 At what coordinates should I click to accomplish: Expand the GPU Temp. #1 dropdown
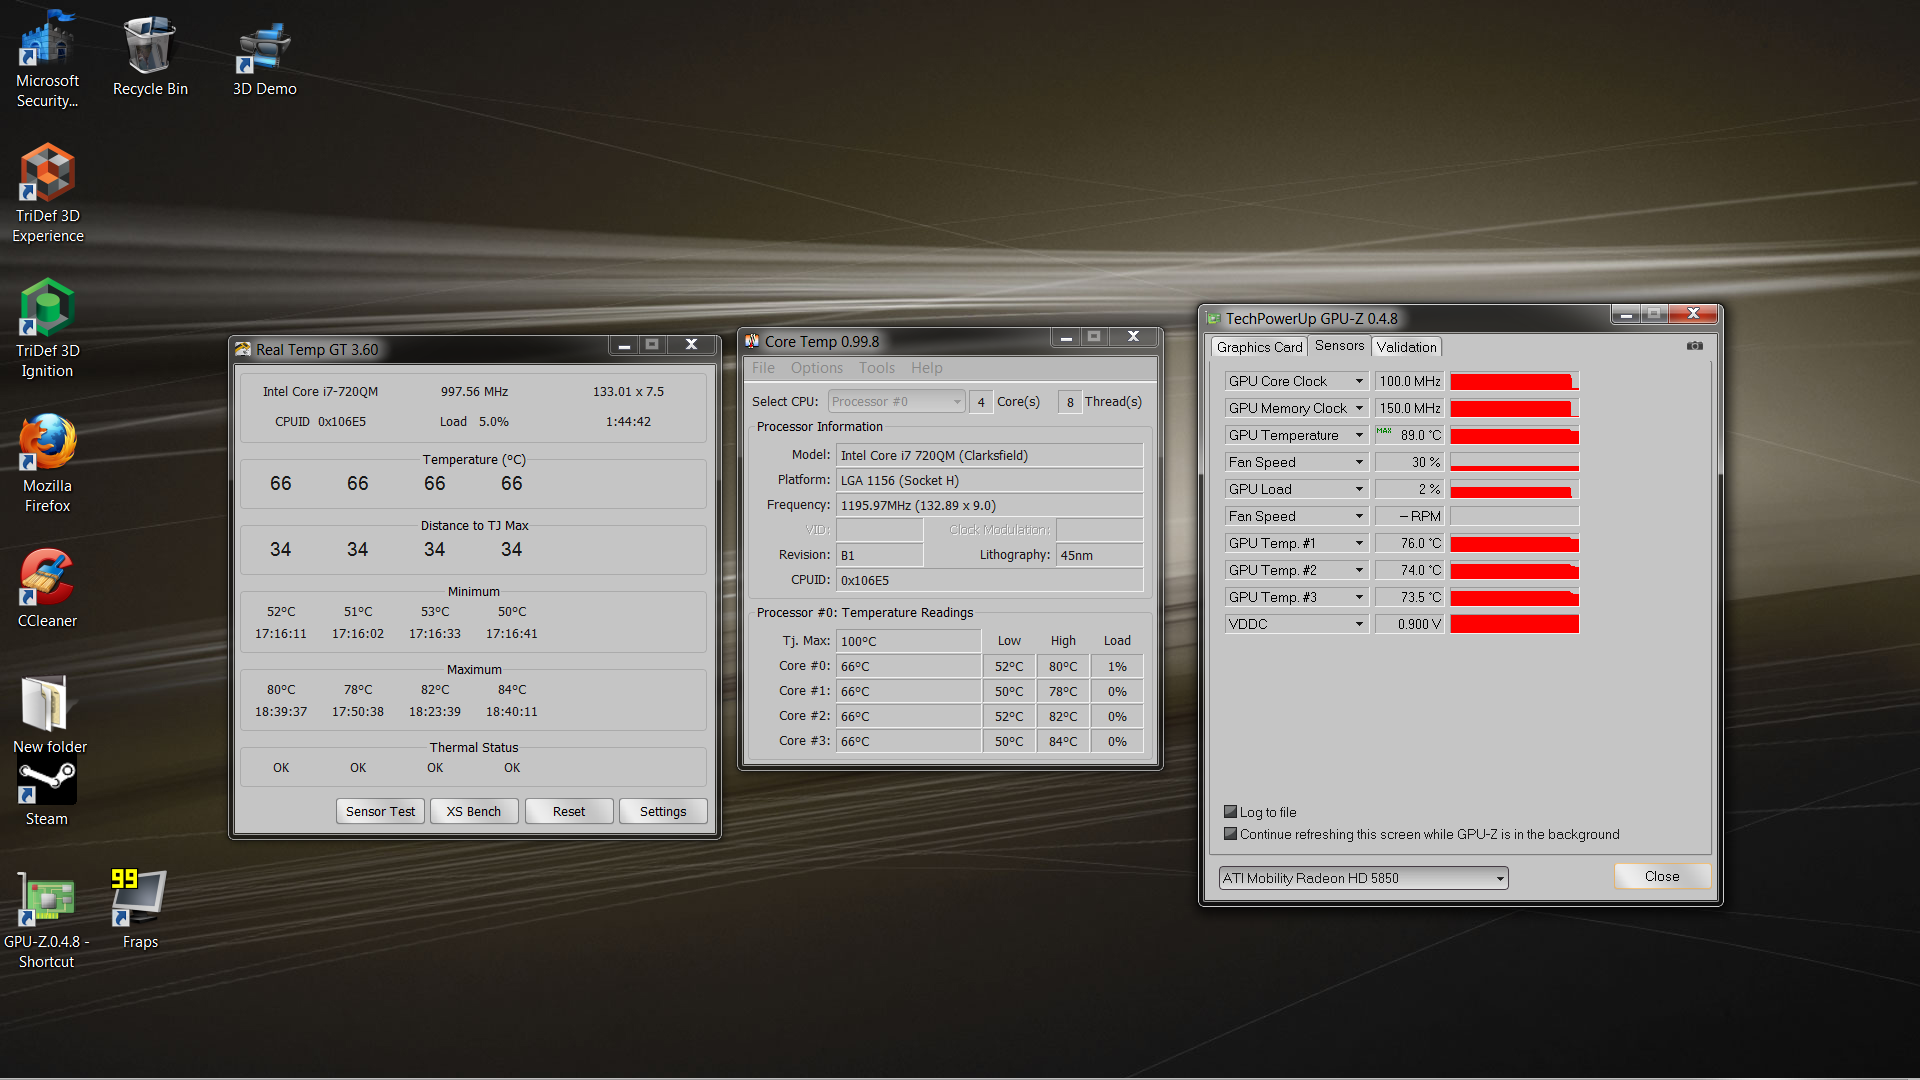[1359, 543]
